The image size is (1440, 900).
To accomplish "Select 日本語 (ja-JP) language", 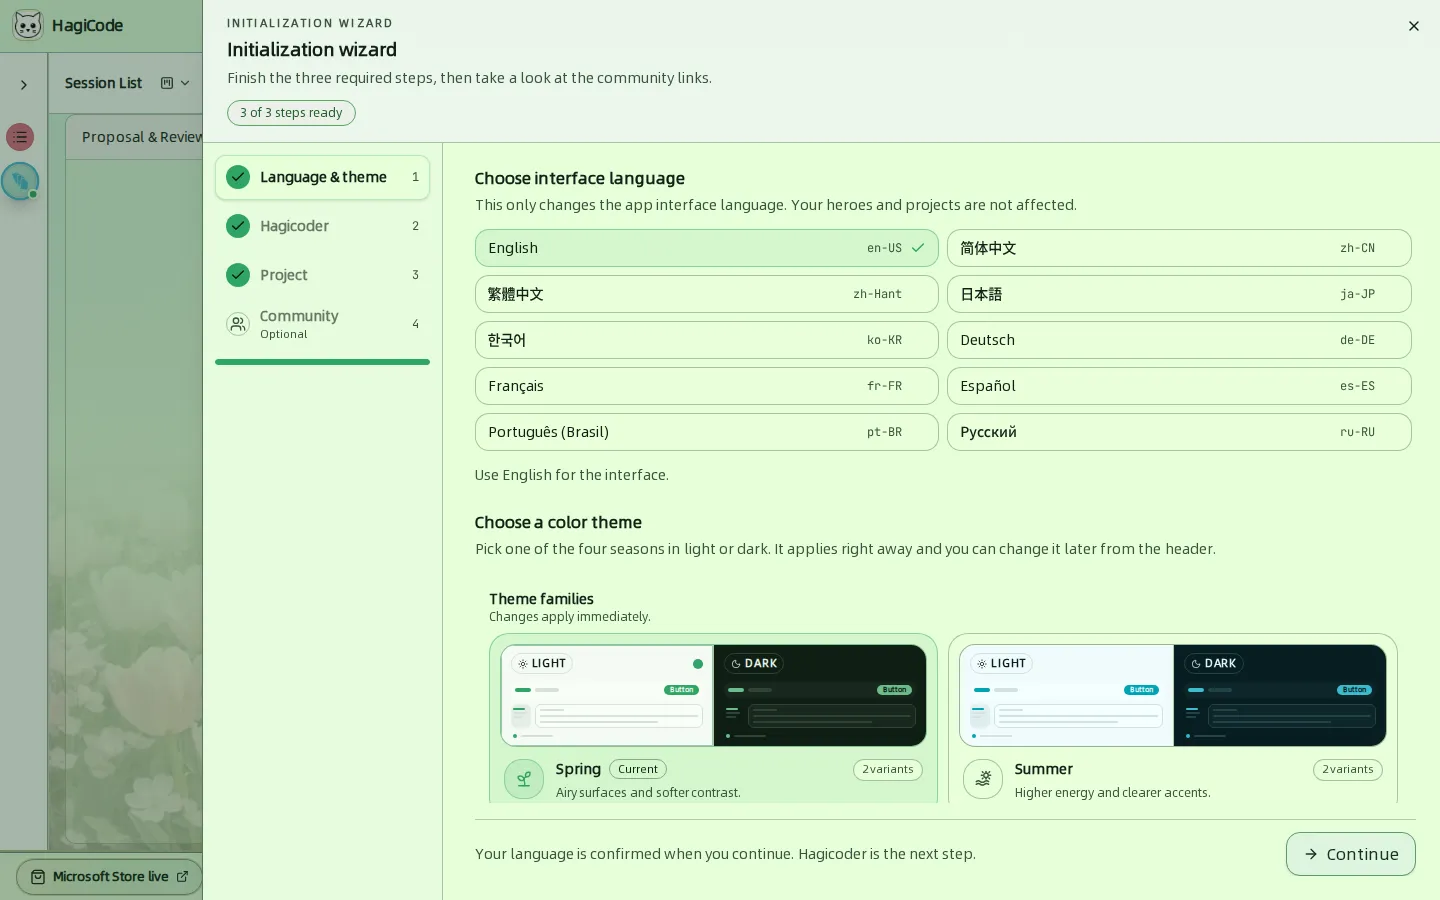I will (1179, 294).
